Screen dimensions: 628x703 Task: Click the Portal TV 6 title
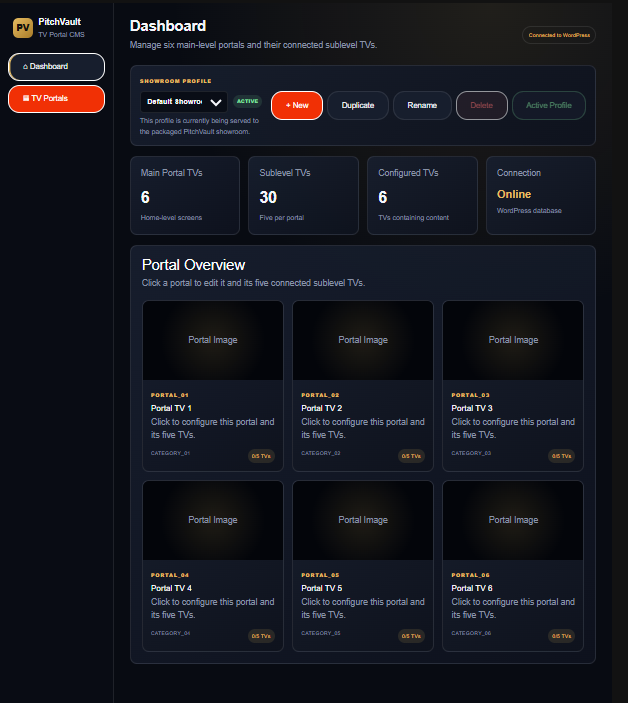point(472,588)
